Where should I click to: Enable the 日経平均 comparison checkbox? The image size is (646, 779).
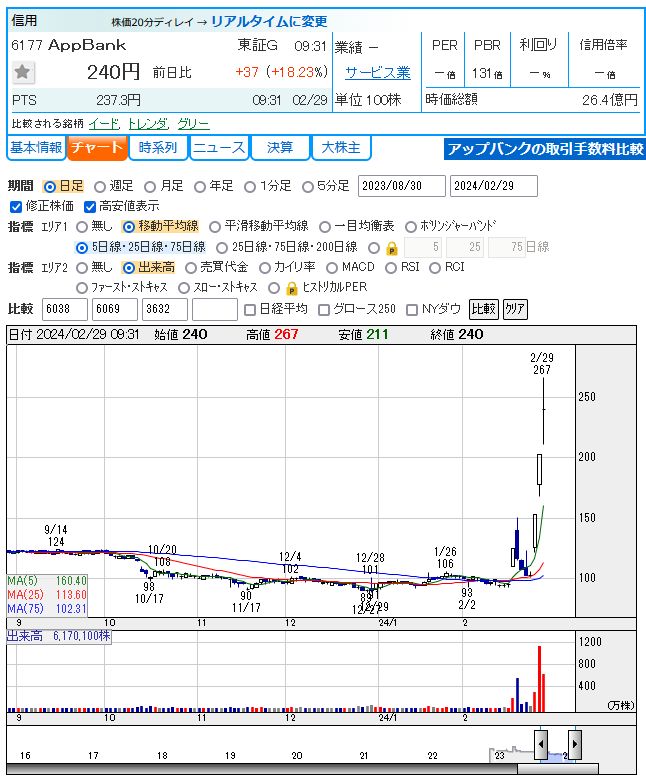coord(250,310)
